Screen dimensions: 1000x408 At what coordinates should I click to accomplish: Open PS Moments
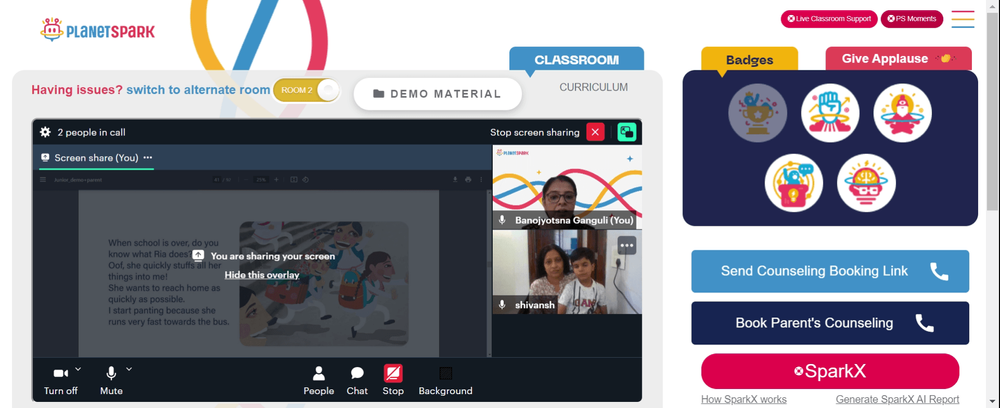pos(911,18)
